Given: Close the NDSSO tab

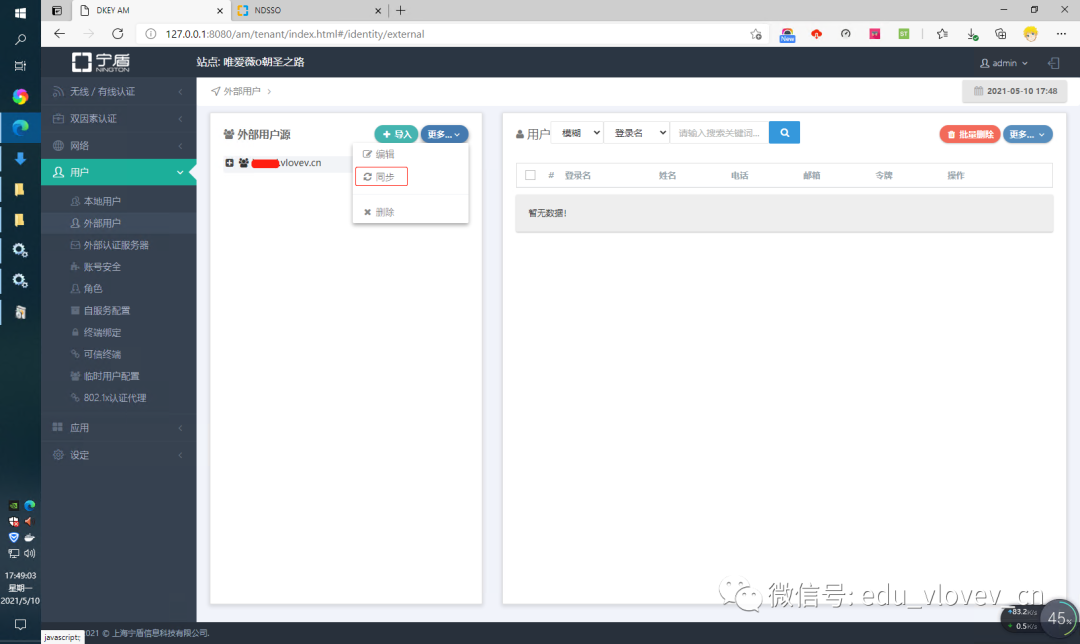Looking at the screenshot, I should pos(378,10).
